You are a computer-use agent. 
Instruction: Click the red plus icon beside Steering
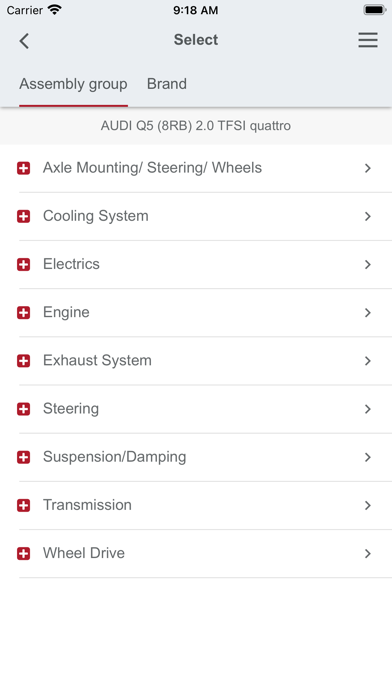(24, 409)
